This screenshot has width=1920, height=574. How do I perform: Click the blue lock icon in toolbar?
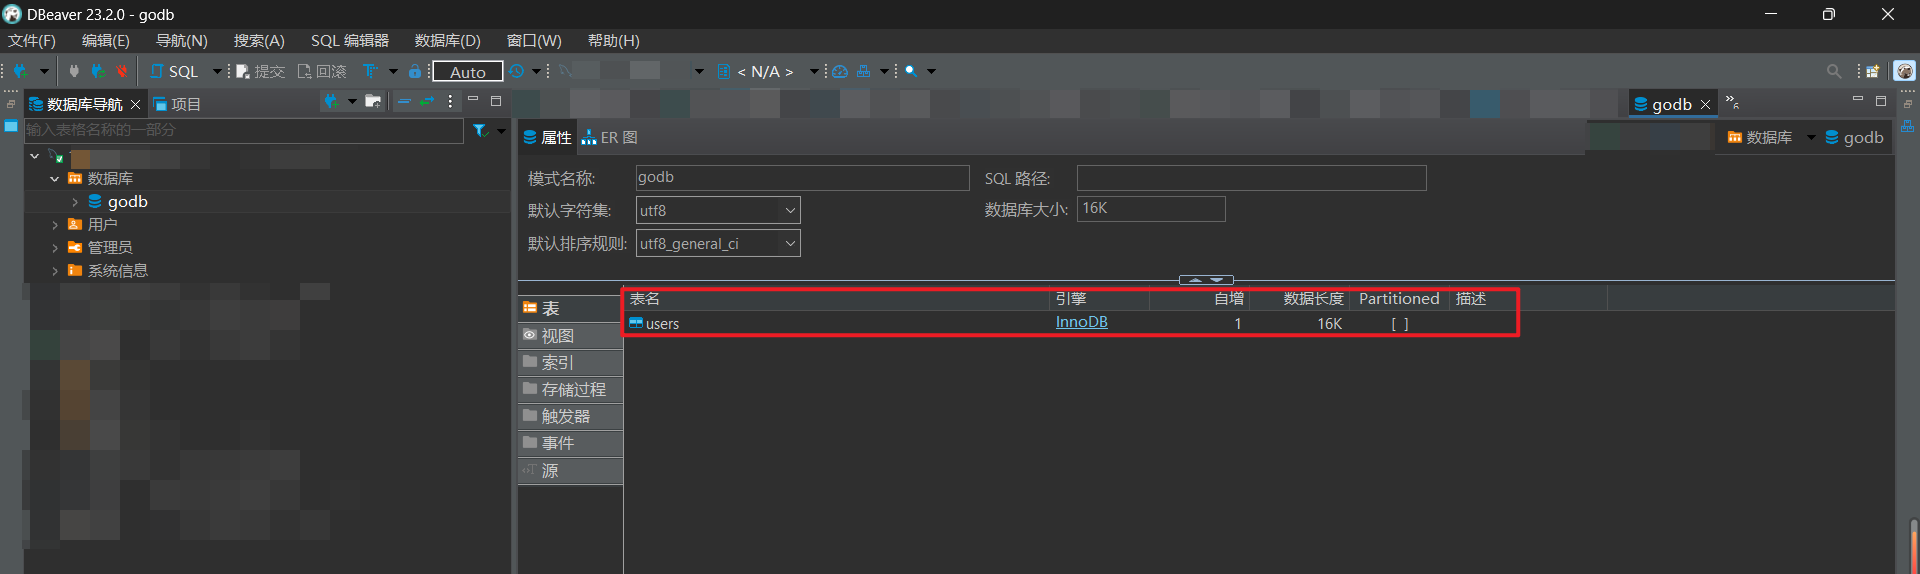coord(415,71)
